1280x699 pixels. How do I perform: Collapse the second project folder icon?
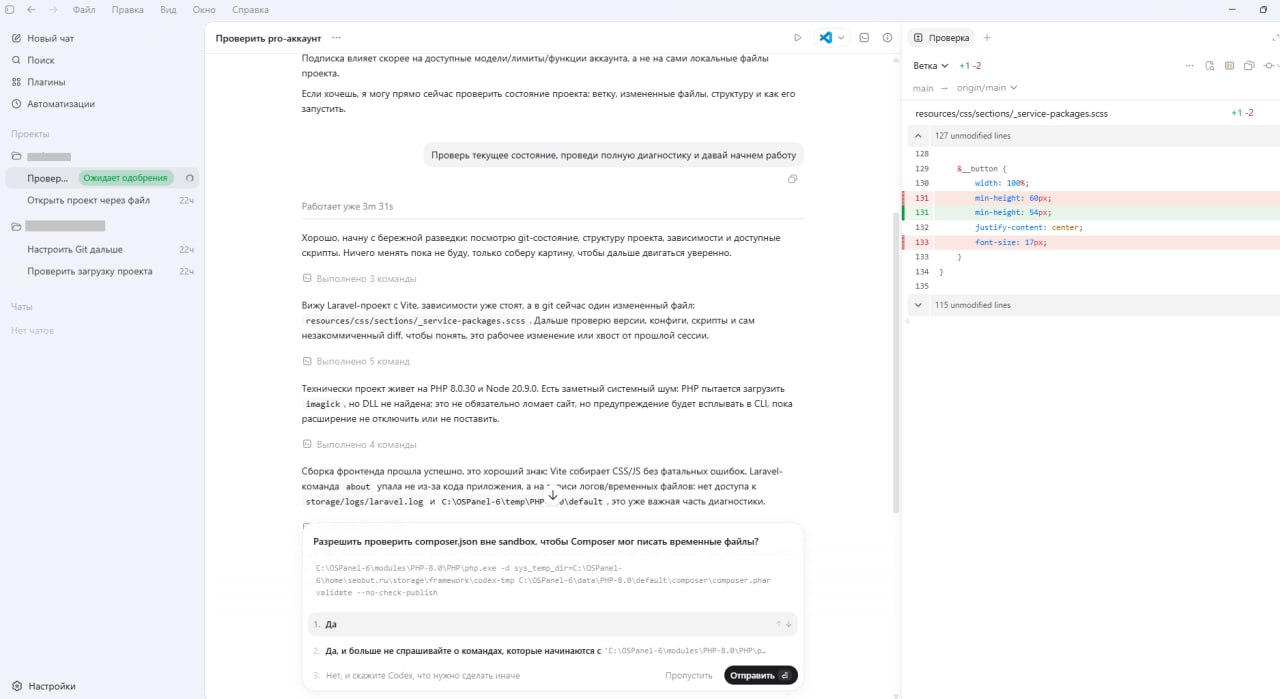16,226
